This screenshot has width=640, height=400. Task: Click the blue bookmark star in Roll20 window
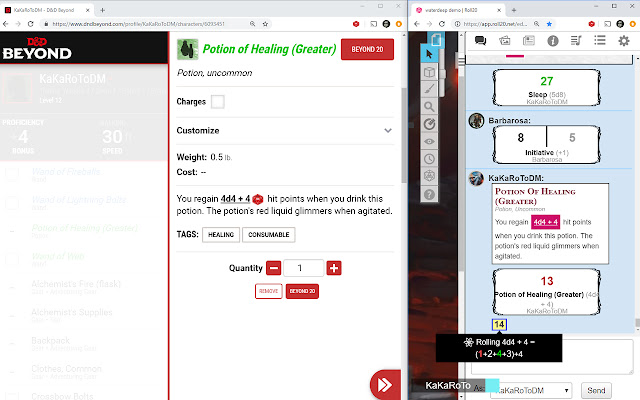549,24
